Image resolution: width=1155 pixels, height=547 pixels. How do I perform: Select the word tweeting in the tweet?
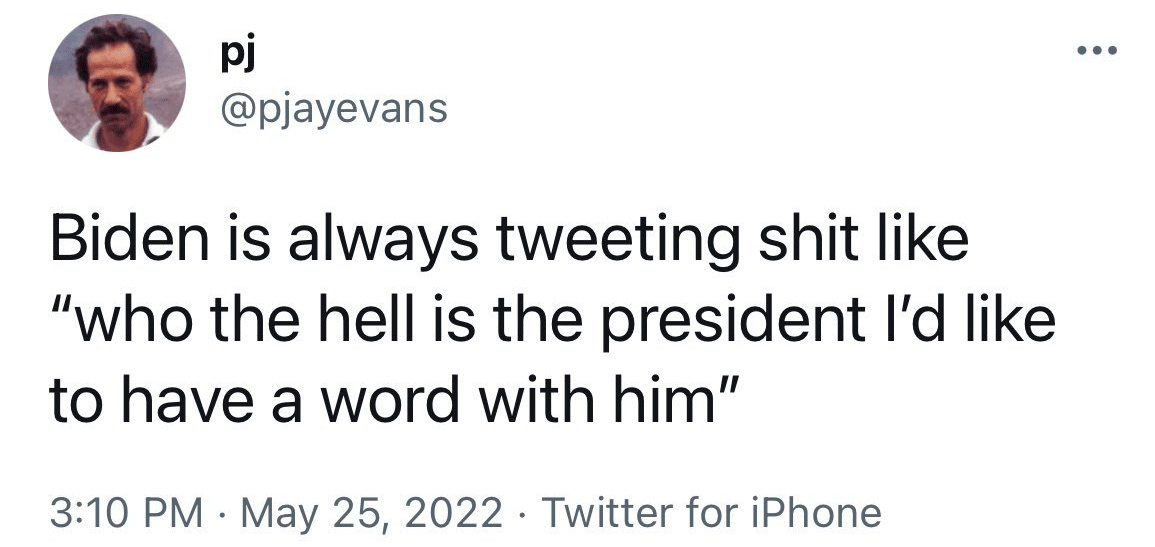(x=619, y=243)
